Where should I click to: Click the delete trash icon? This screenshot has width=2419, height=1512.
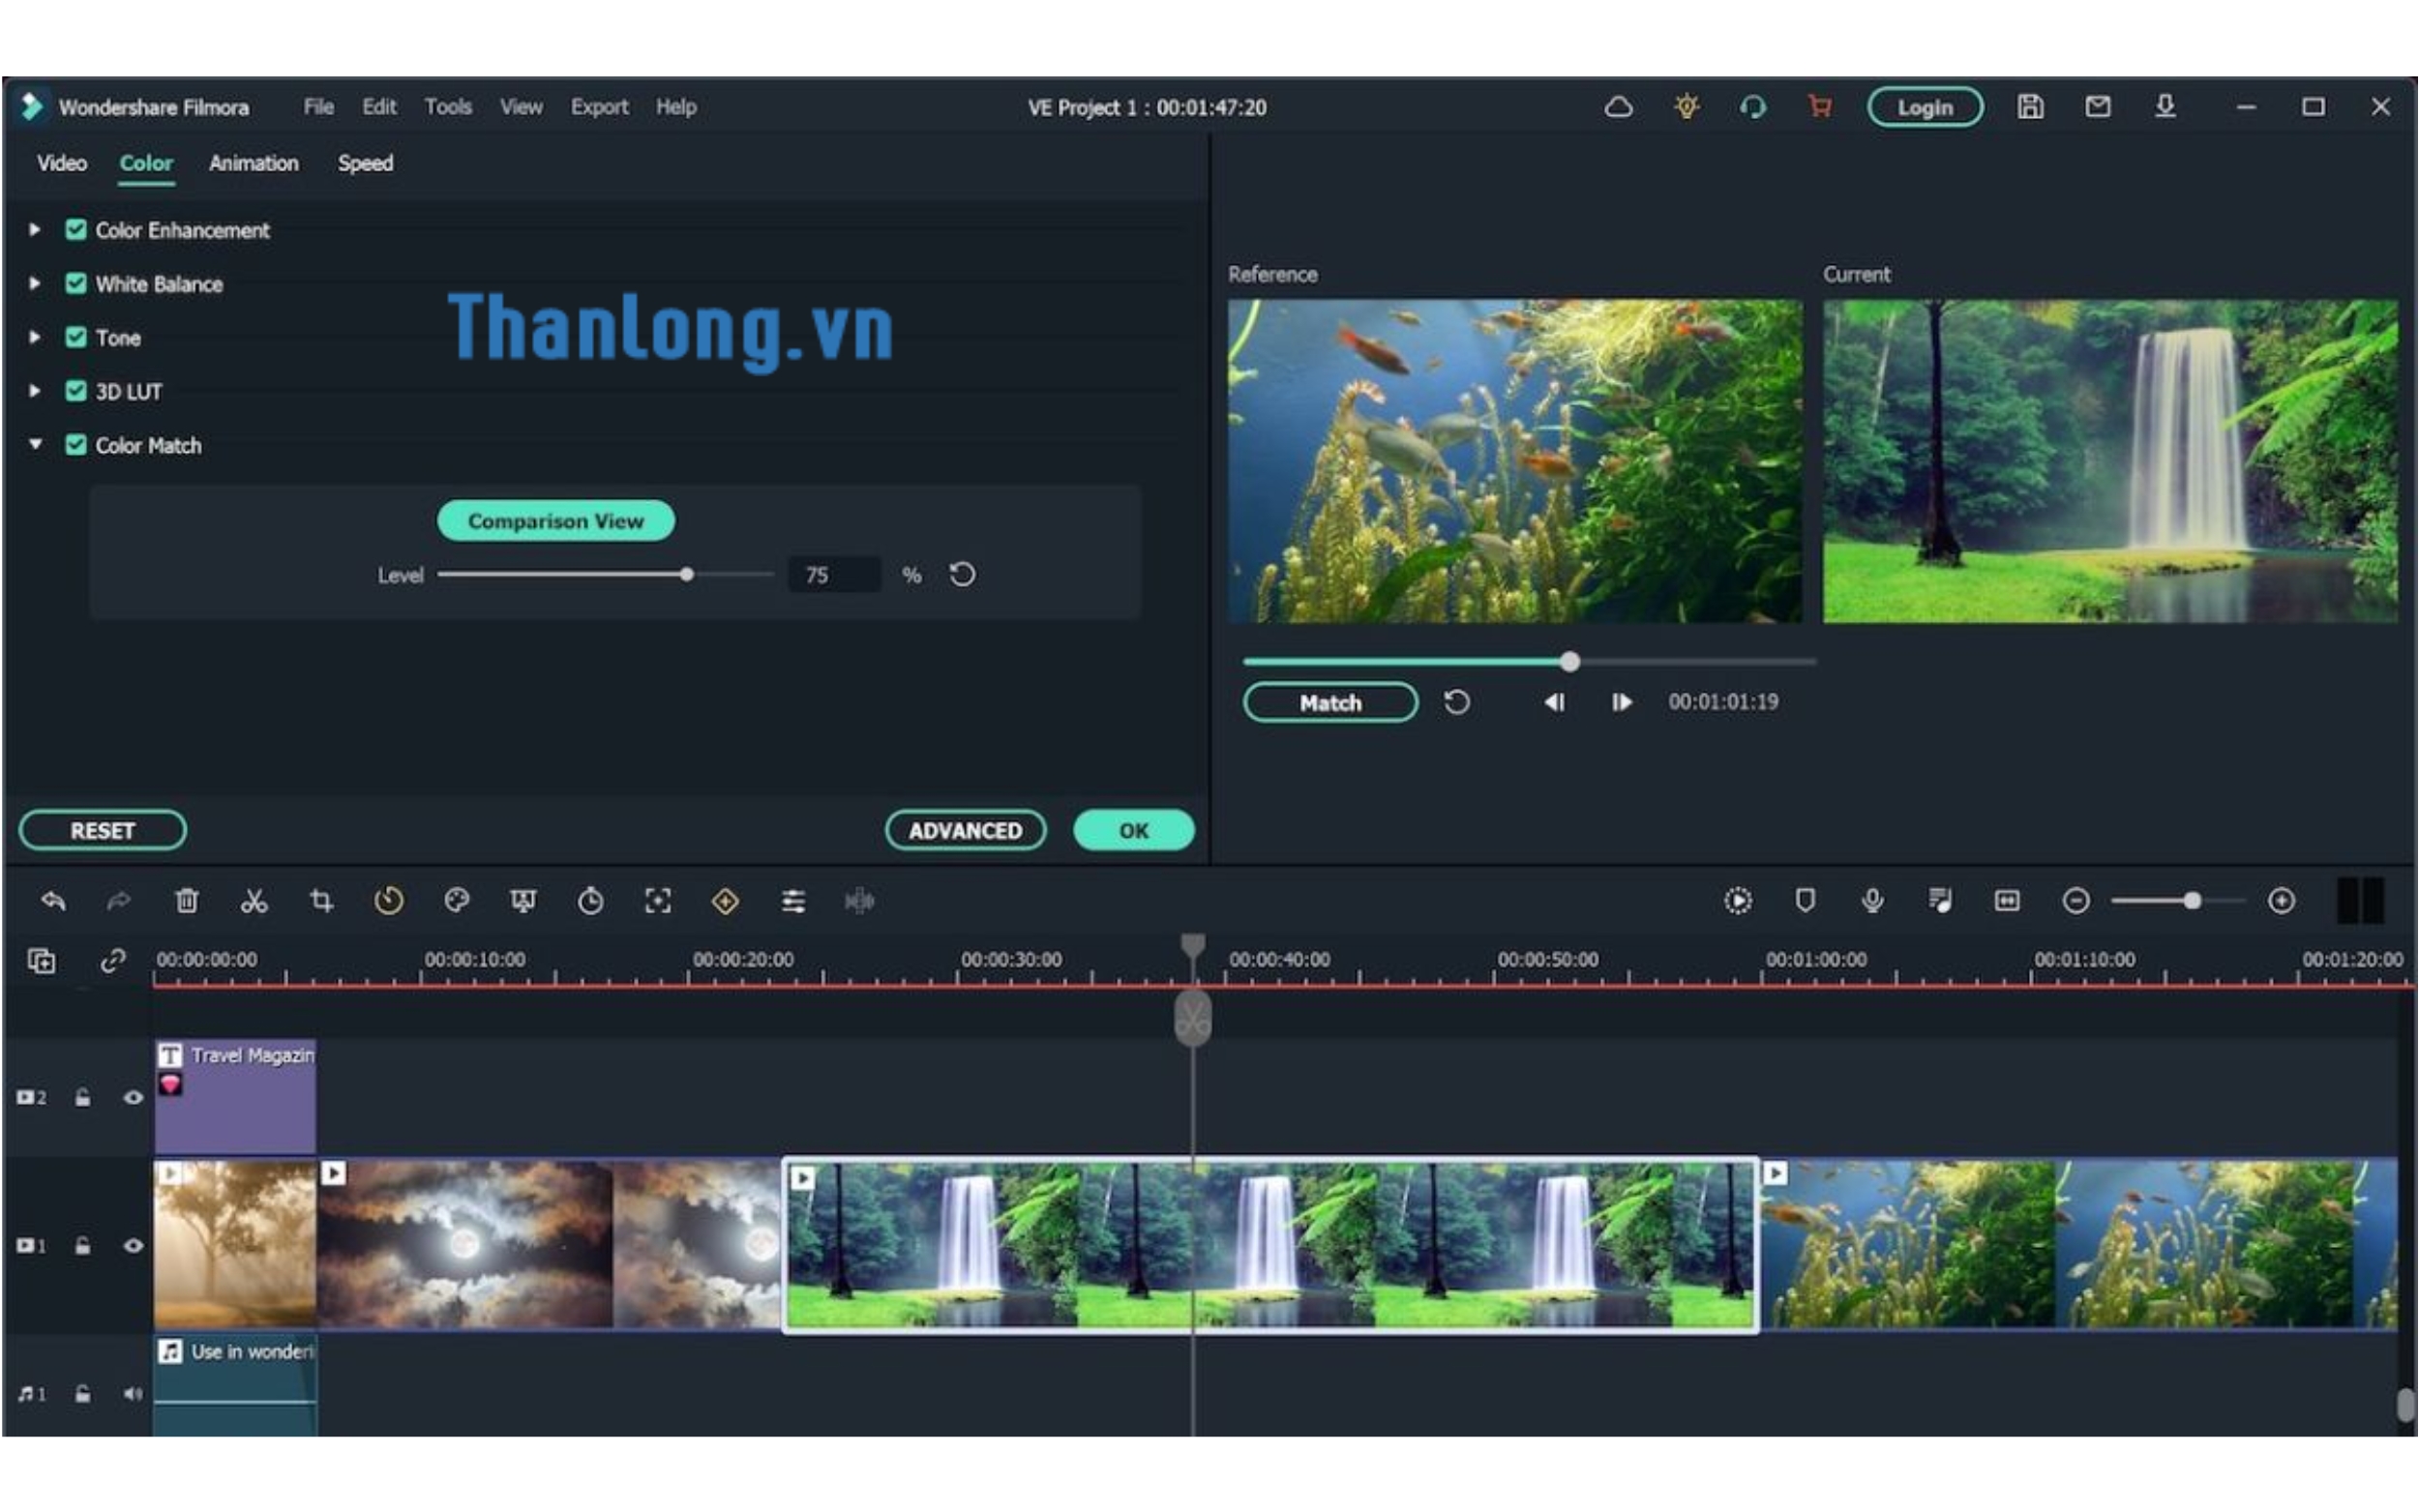(187, 901)
